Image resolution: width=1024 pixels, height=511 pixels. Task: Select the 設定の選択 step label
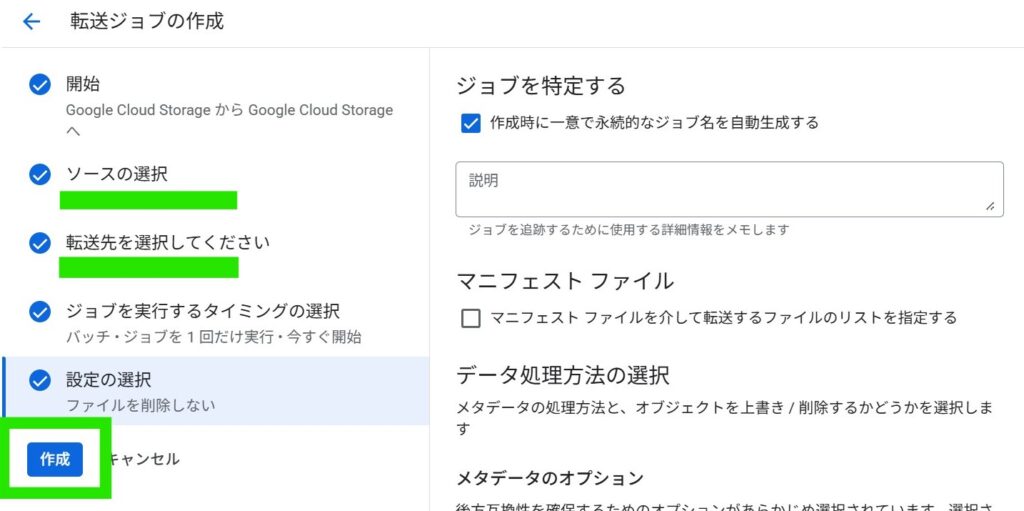108,380
